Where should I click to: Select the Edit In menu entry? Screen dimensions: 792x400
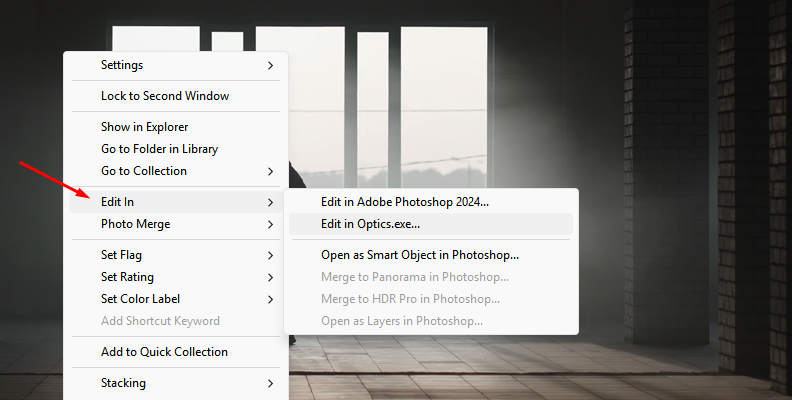(175, 202)
